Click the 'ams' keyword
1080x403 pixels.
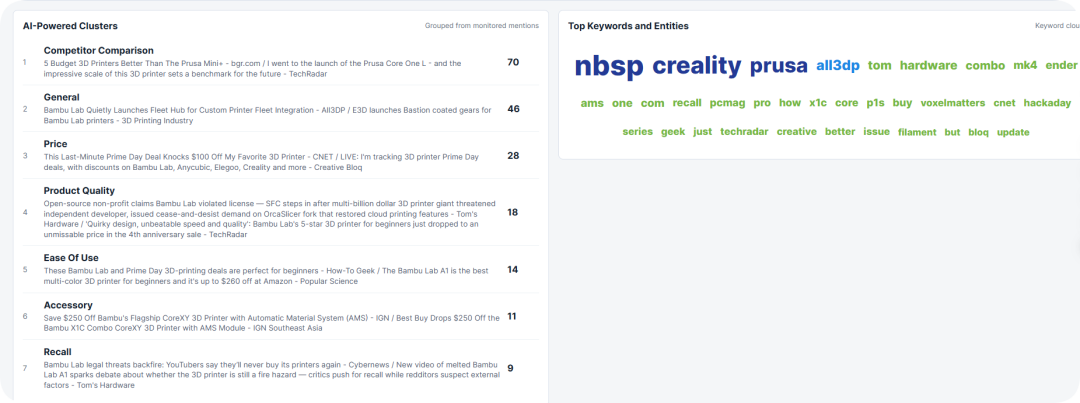592,103
